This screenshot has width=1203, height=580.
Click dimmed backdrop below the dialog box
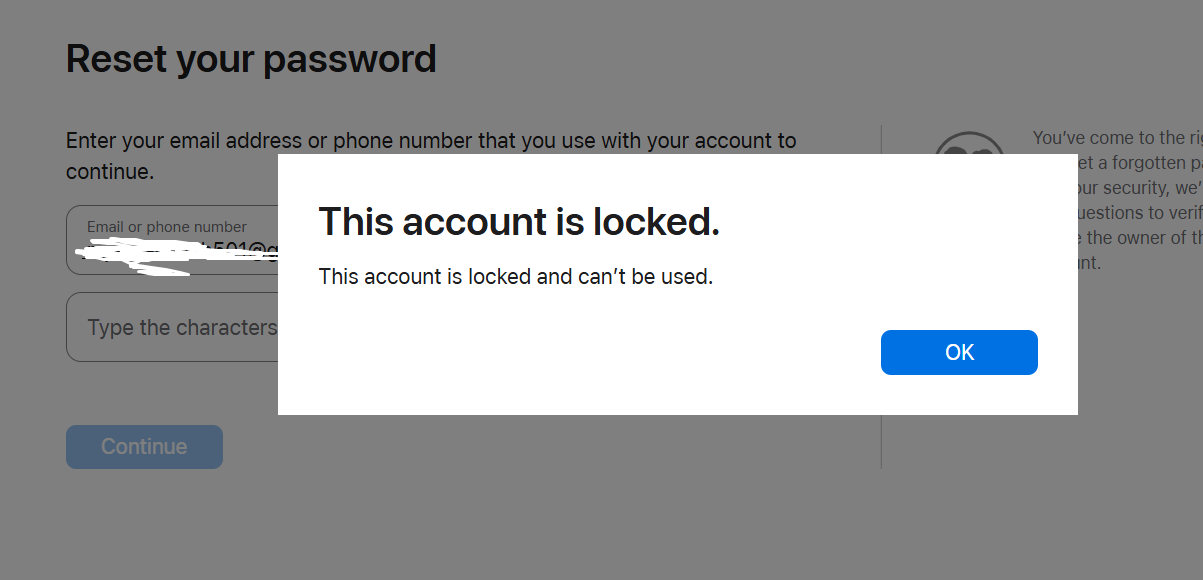tap(600, 500)
